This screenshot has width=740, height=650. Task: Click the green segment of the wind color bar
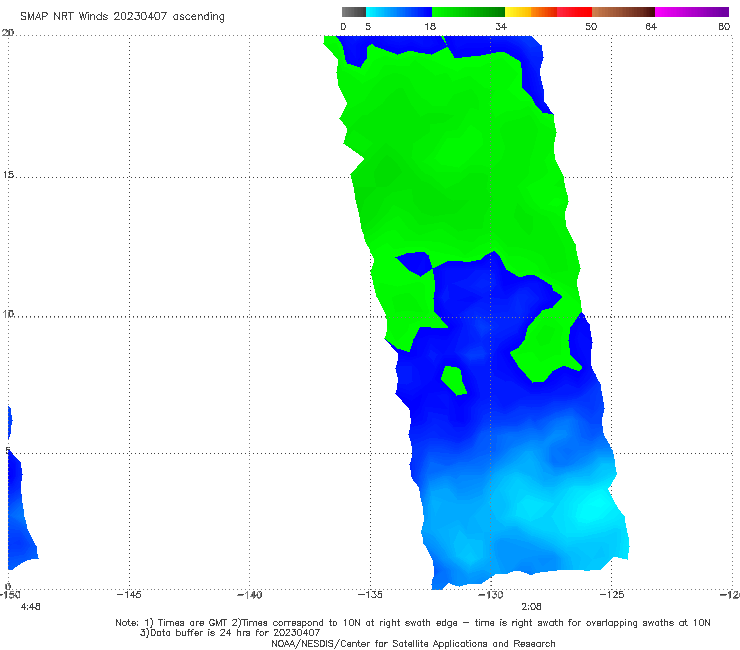(x=468, y=12)
